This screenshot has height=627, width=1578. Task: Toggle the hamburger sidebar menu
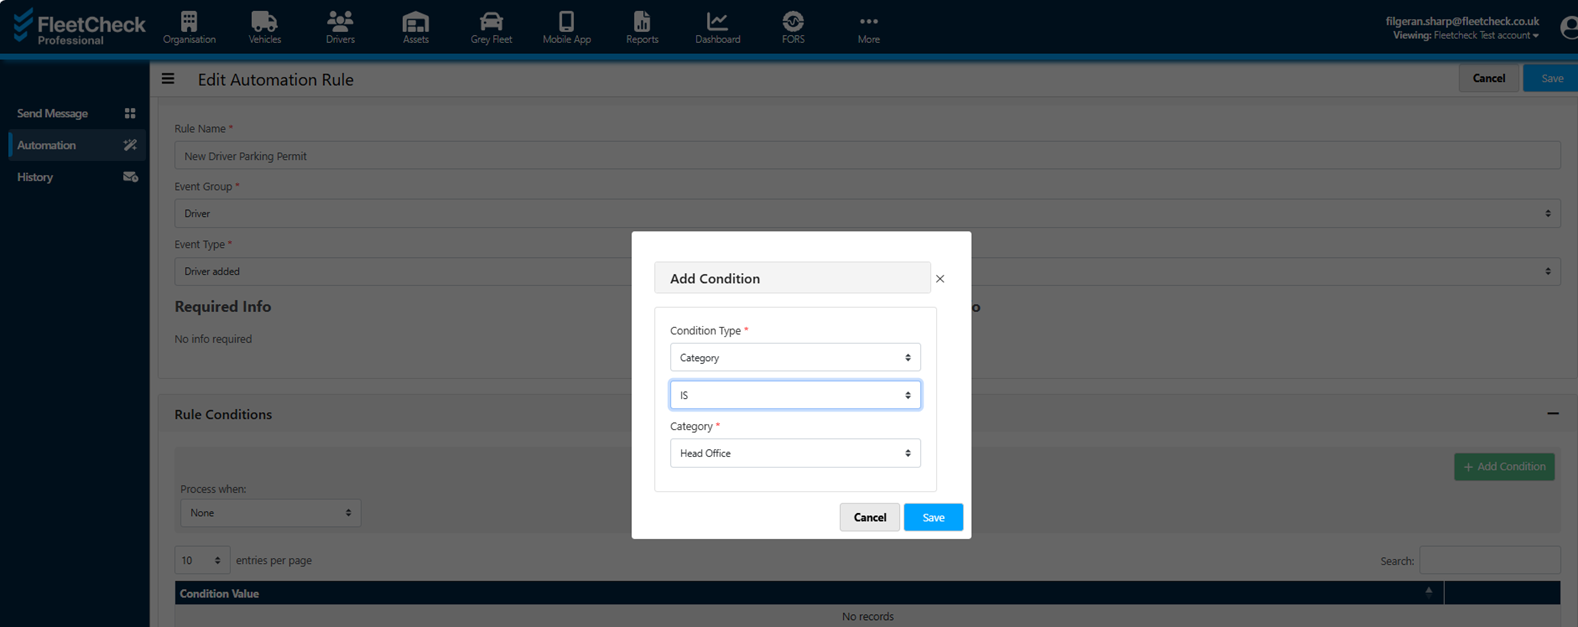pos(168,79)
